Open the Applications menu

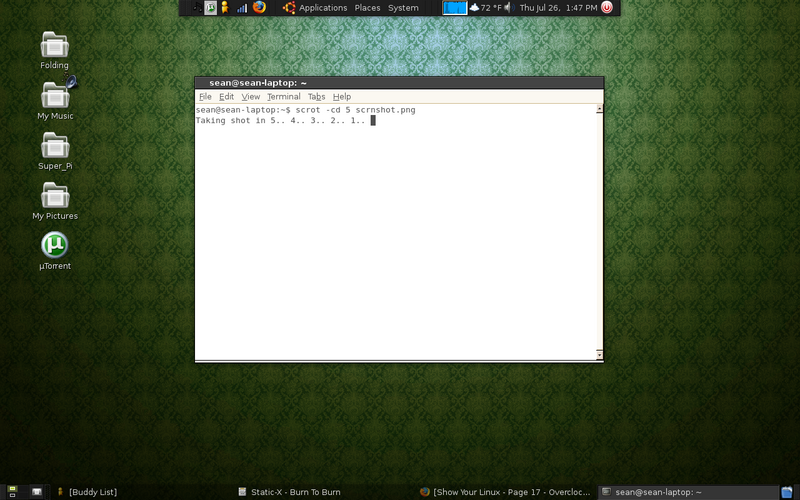point(323,8)
